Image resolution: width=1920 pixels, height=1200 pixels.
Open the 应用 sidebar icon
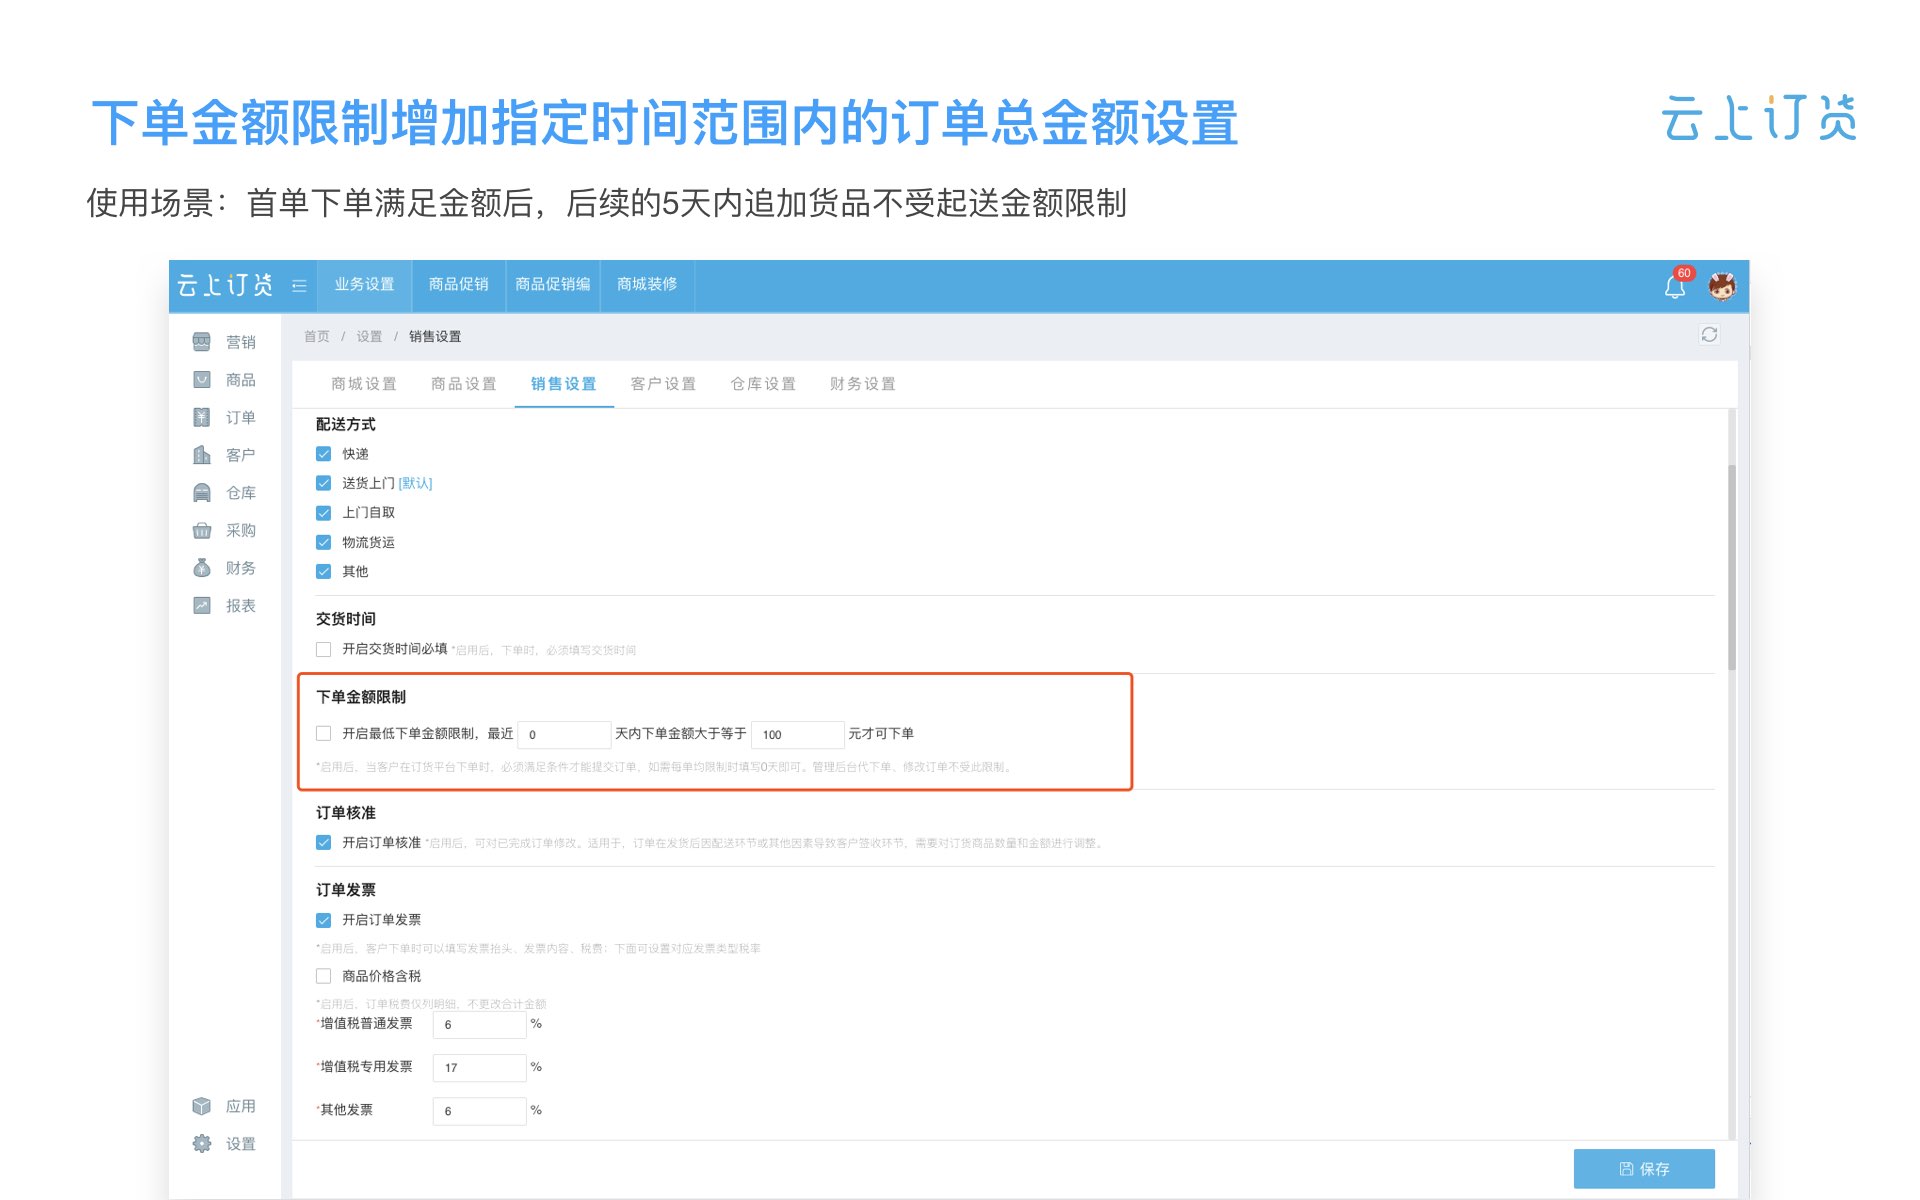[202, 1106]
